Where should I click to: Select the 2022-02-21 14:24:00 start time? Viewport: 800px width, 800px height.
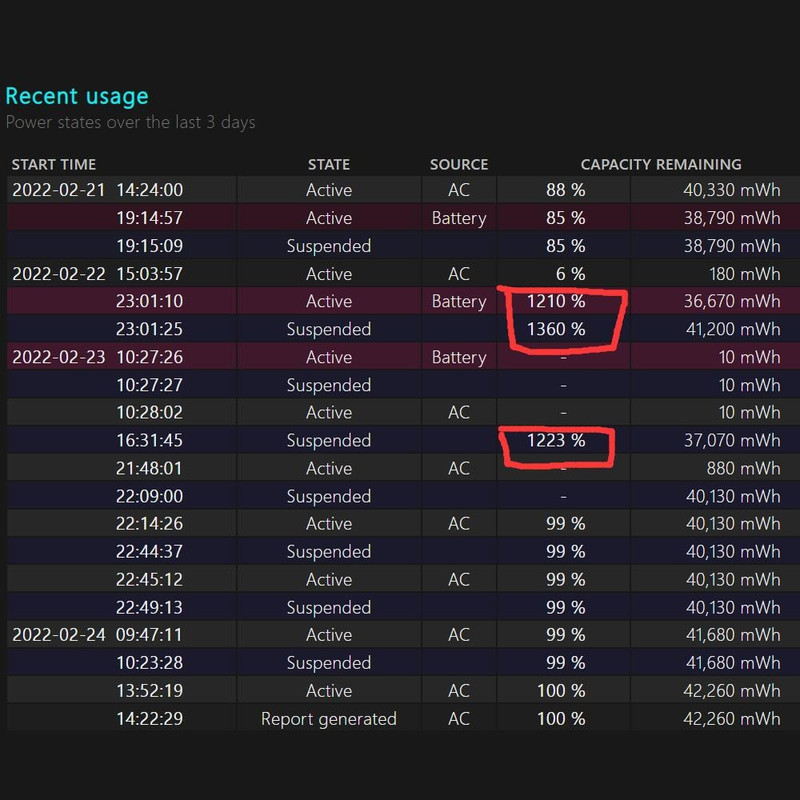pos(97,190)
